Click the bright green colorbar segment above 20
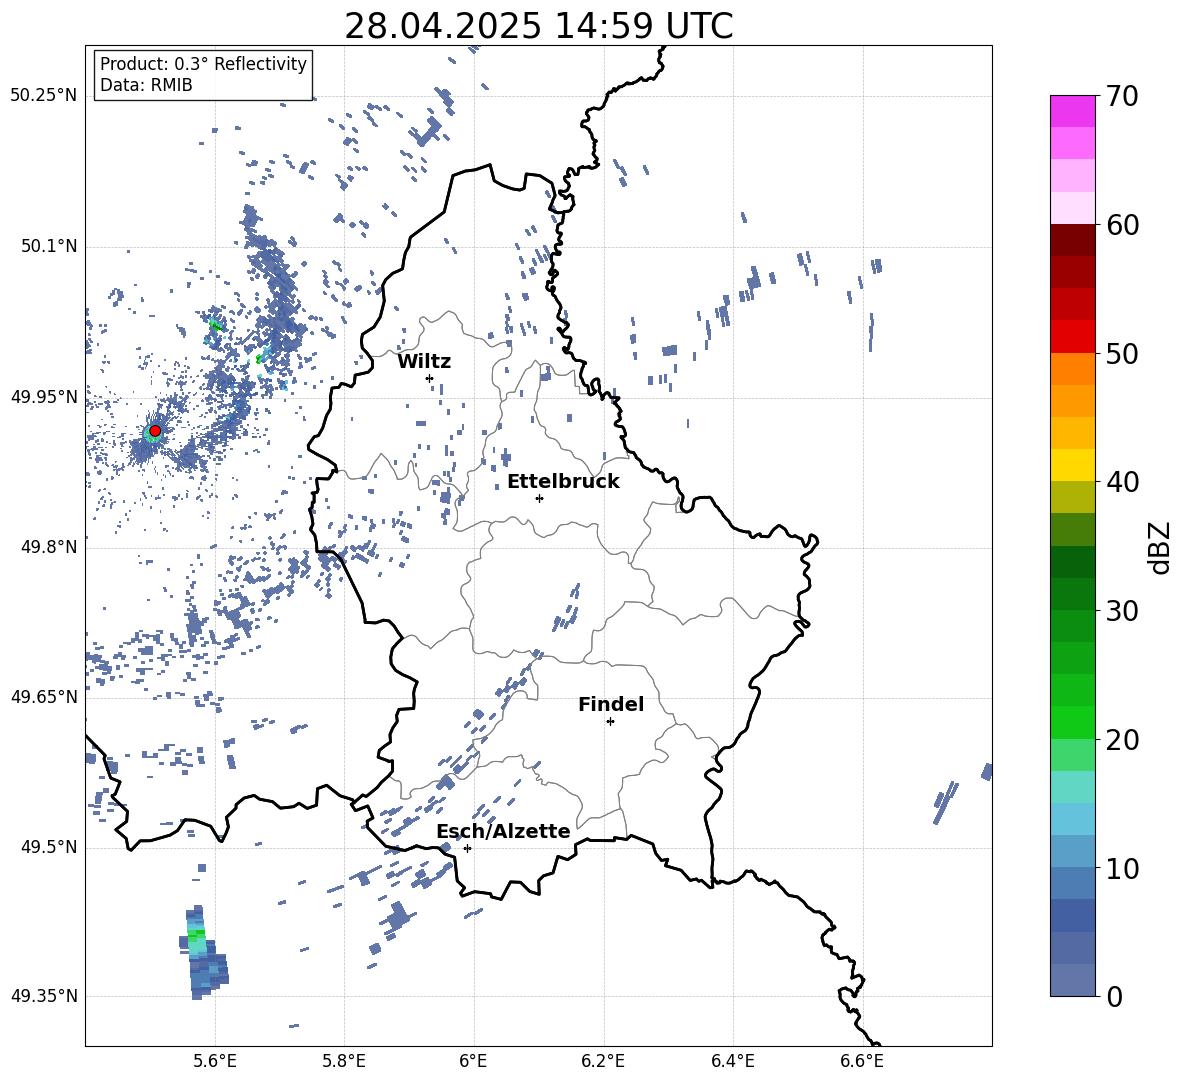1184x1081 pixels. pyautogui.click(x=1072, y=722)
